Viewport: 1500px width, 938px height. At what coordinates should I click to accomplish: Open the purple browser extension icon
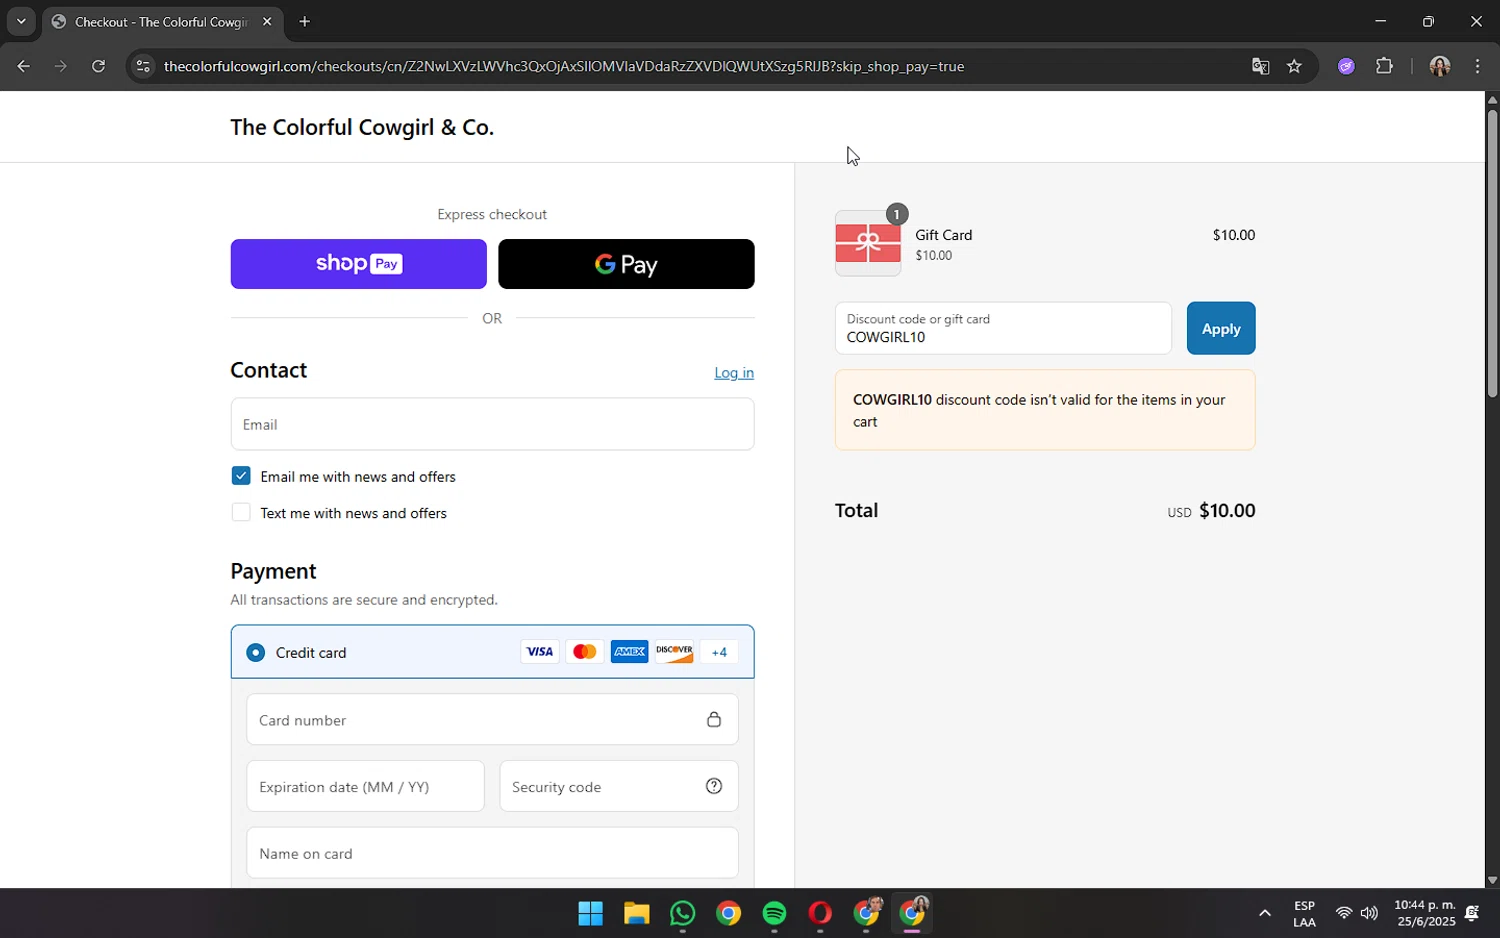1346,66
